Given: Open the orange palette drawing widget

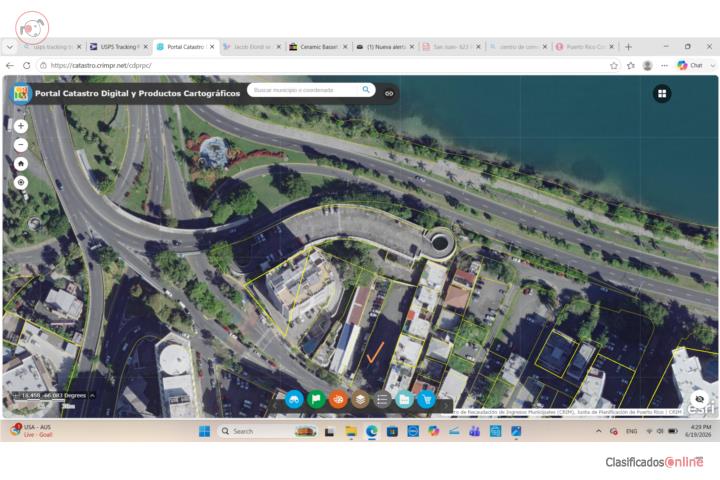Looking at the screenshot, I should pyautogui.click(x=338, y=400).
